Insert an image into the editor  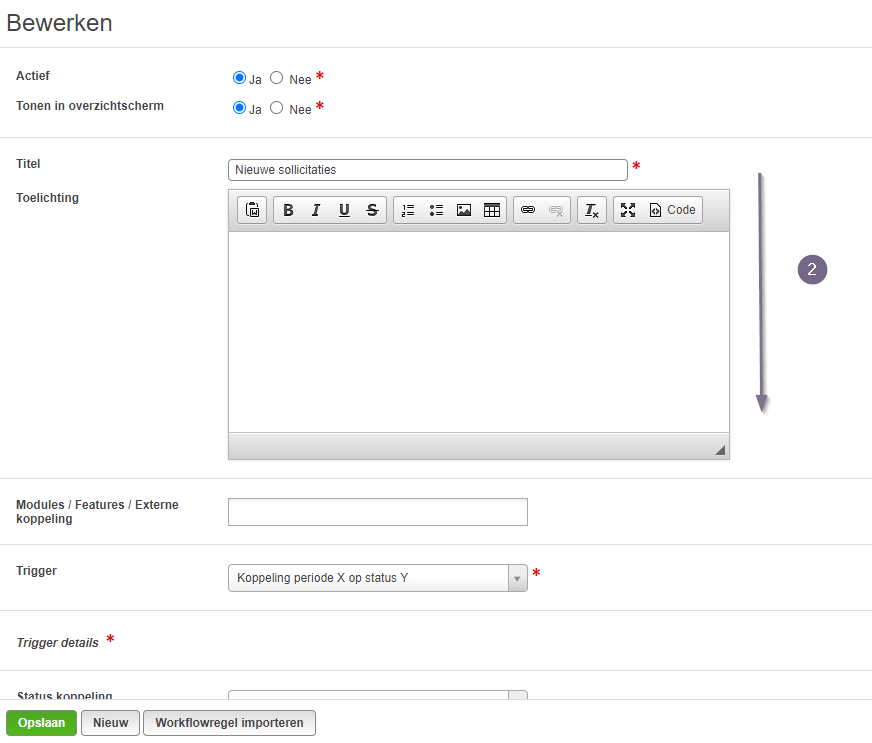click(x=464, y=210)
